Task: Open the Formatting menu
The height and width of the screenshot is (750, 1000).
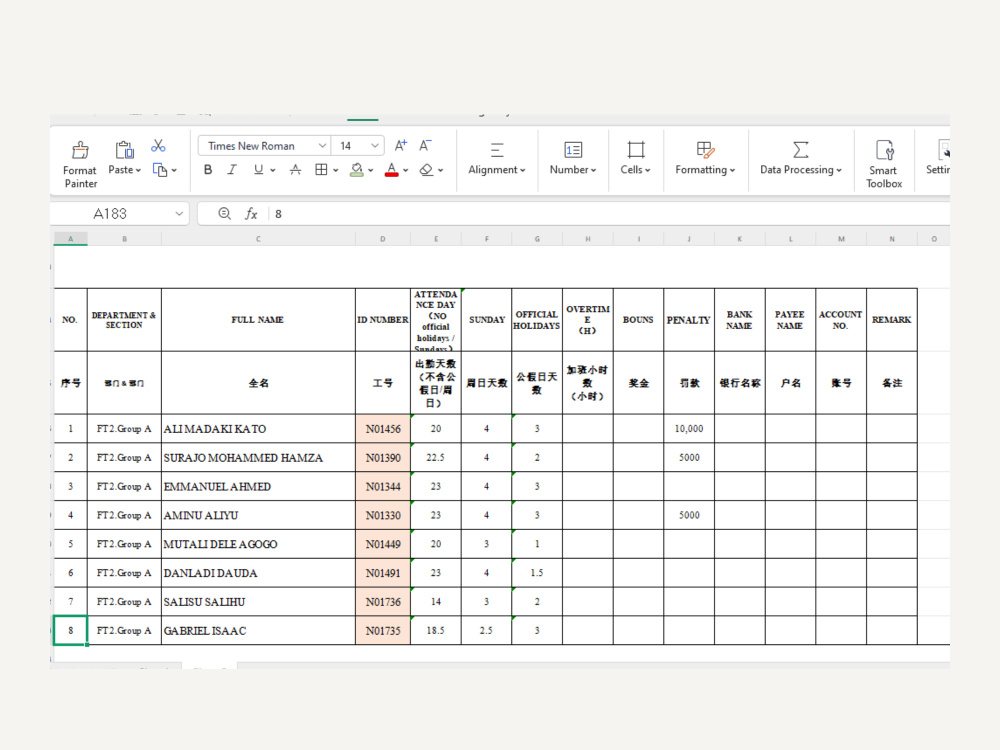Action: (x=705, y=158)
